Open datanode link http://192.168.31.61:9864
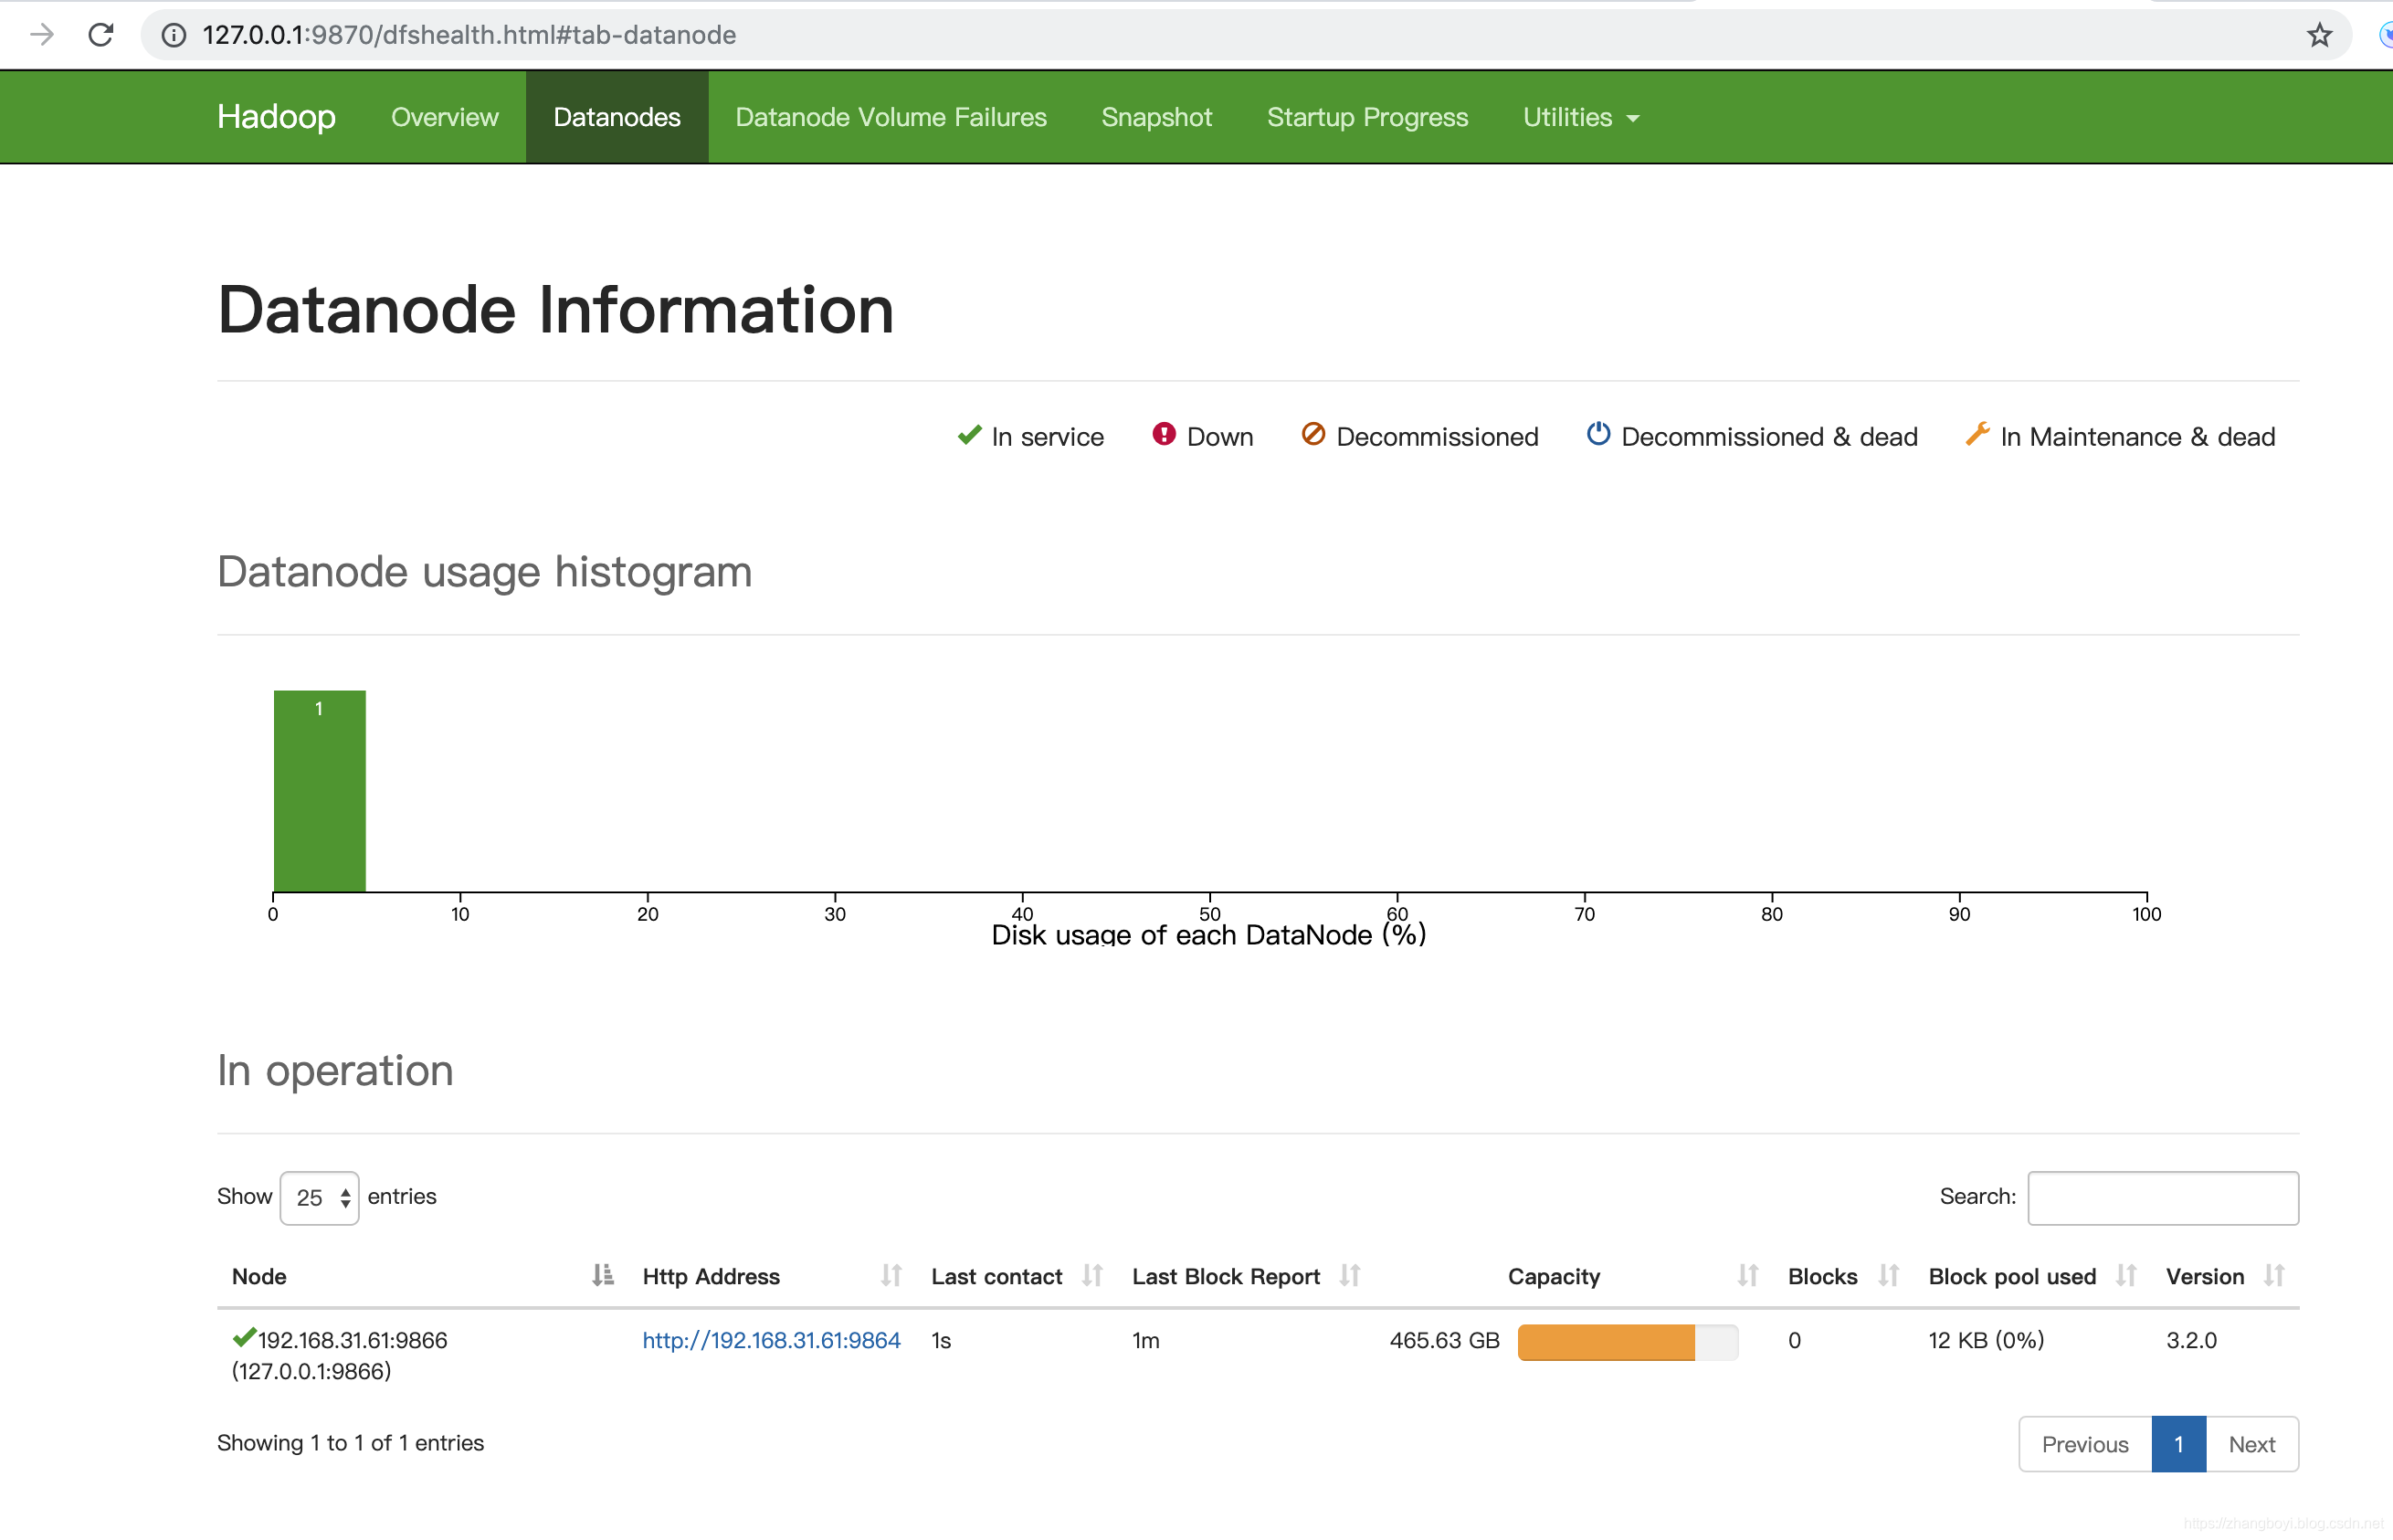2393x1540 pixels. coord(770,1340)
